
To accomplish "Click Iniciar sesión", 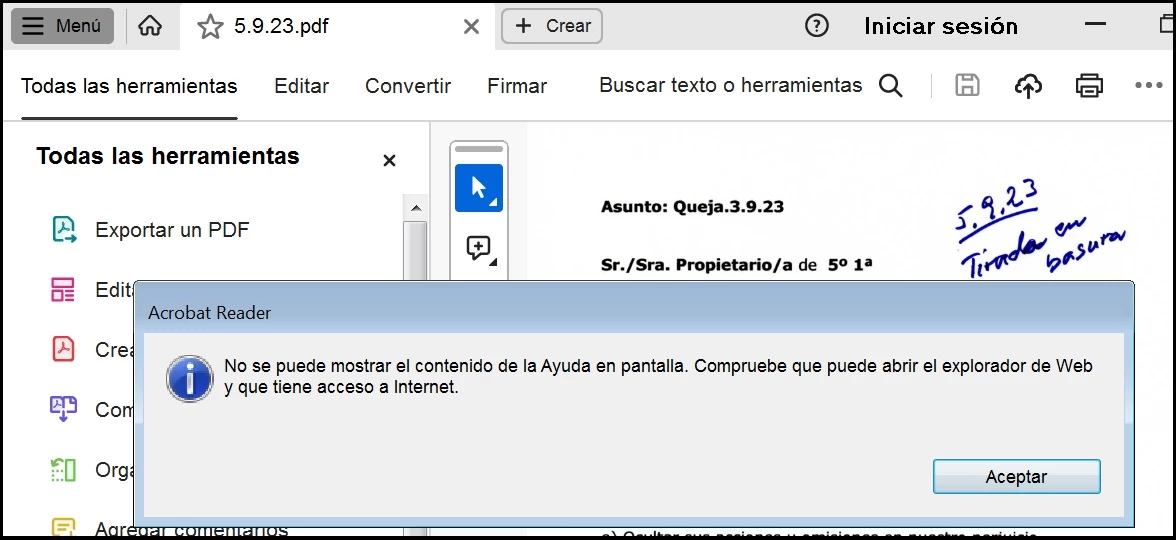I will point(940,26).
